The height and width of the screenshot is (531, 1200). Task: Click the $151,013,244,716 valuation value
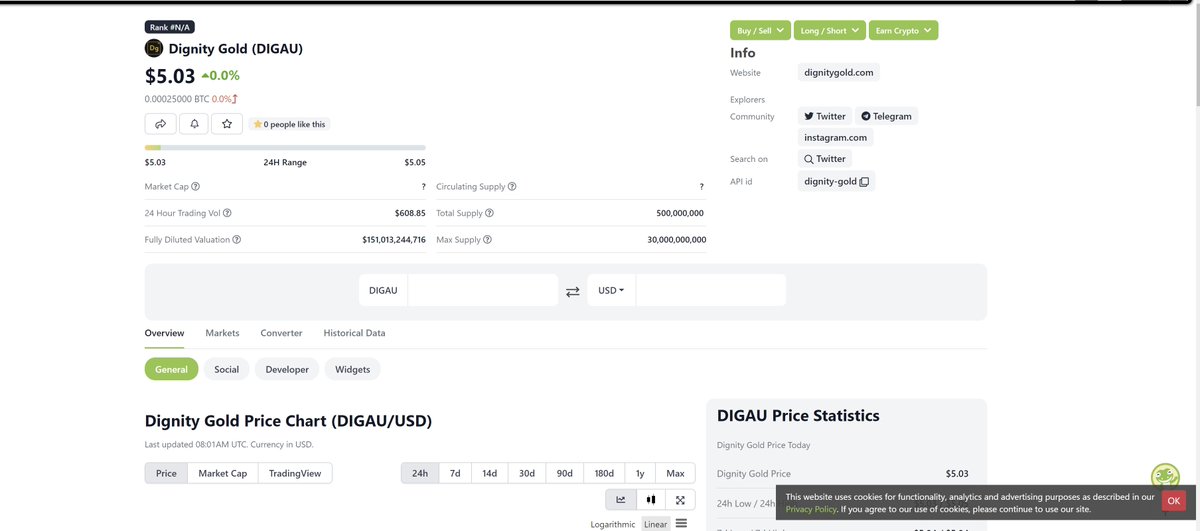[x=394, y=240]
